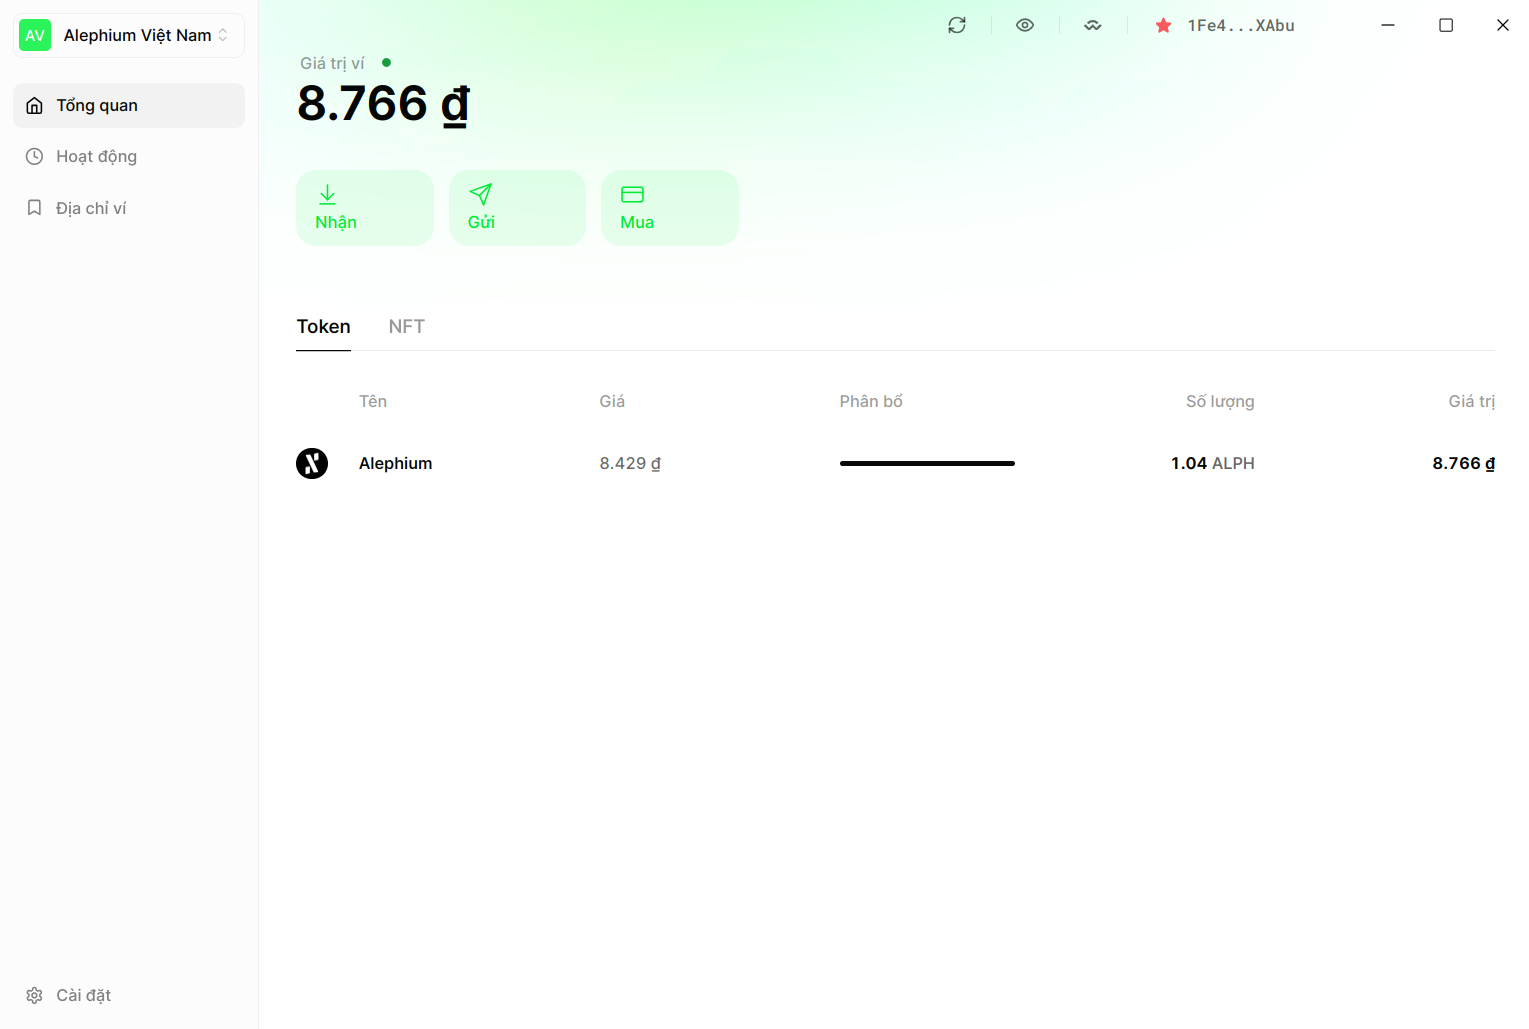Refresh wallet data with the sync icon
The height and width of the screenshot is (1029, 1529).
[957, 25]
